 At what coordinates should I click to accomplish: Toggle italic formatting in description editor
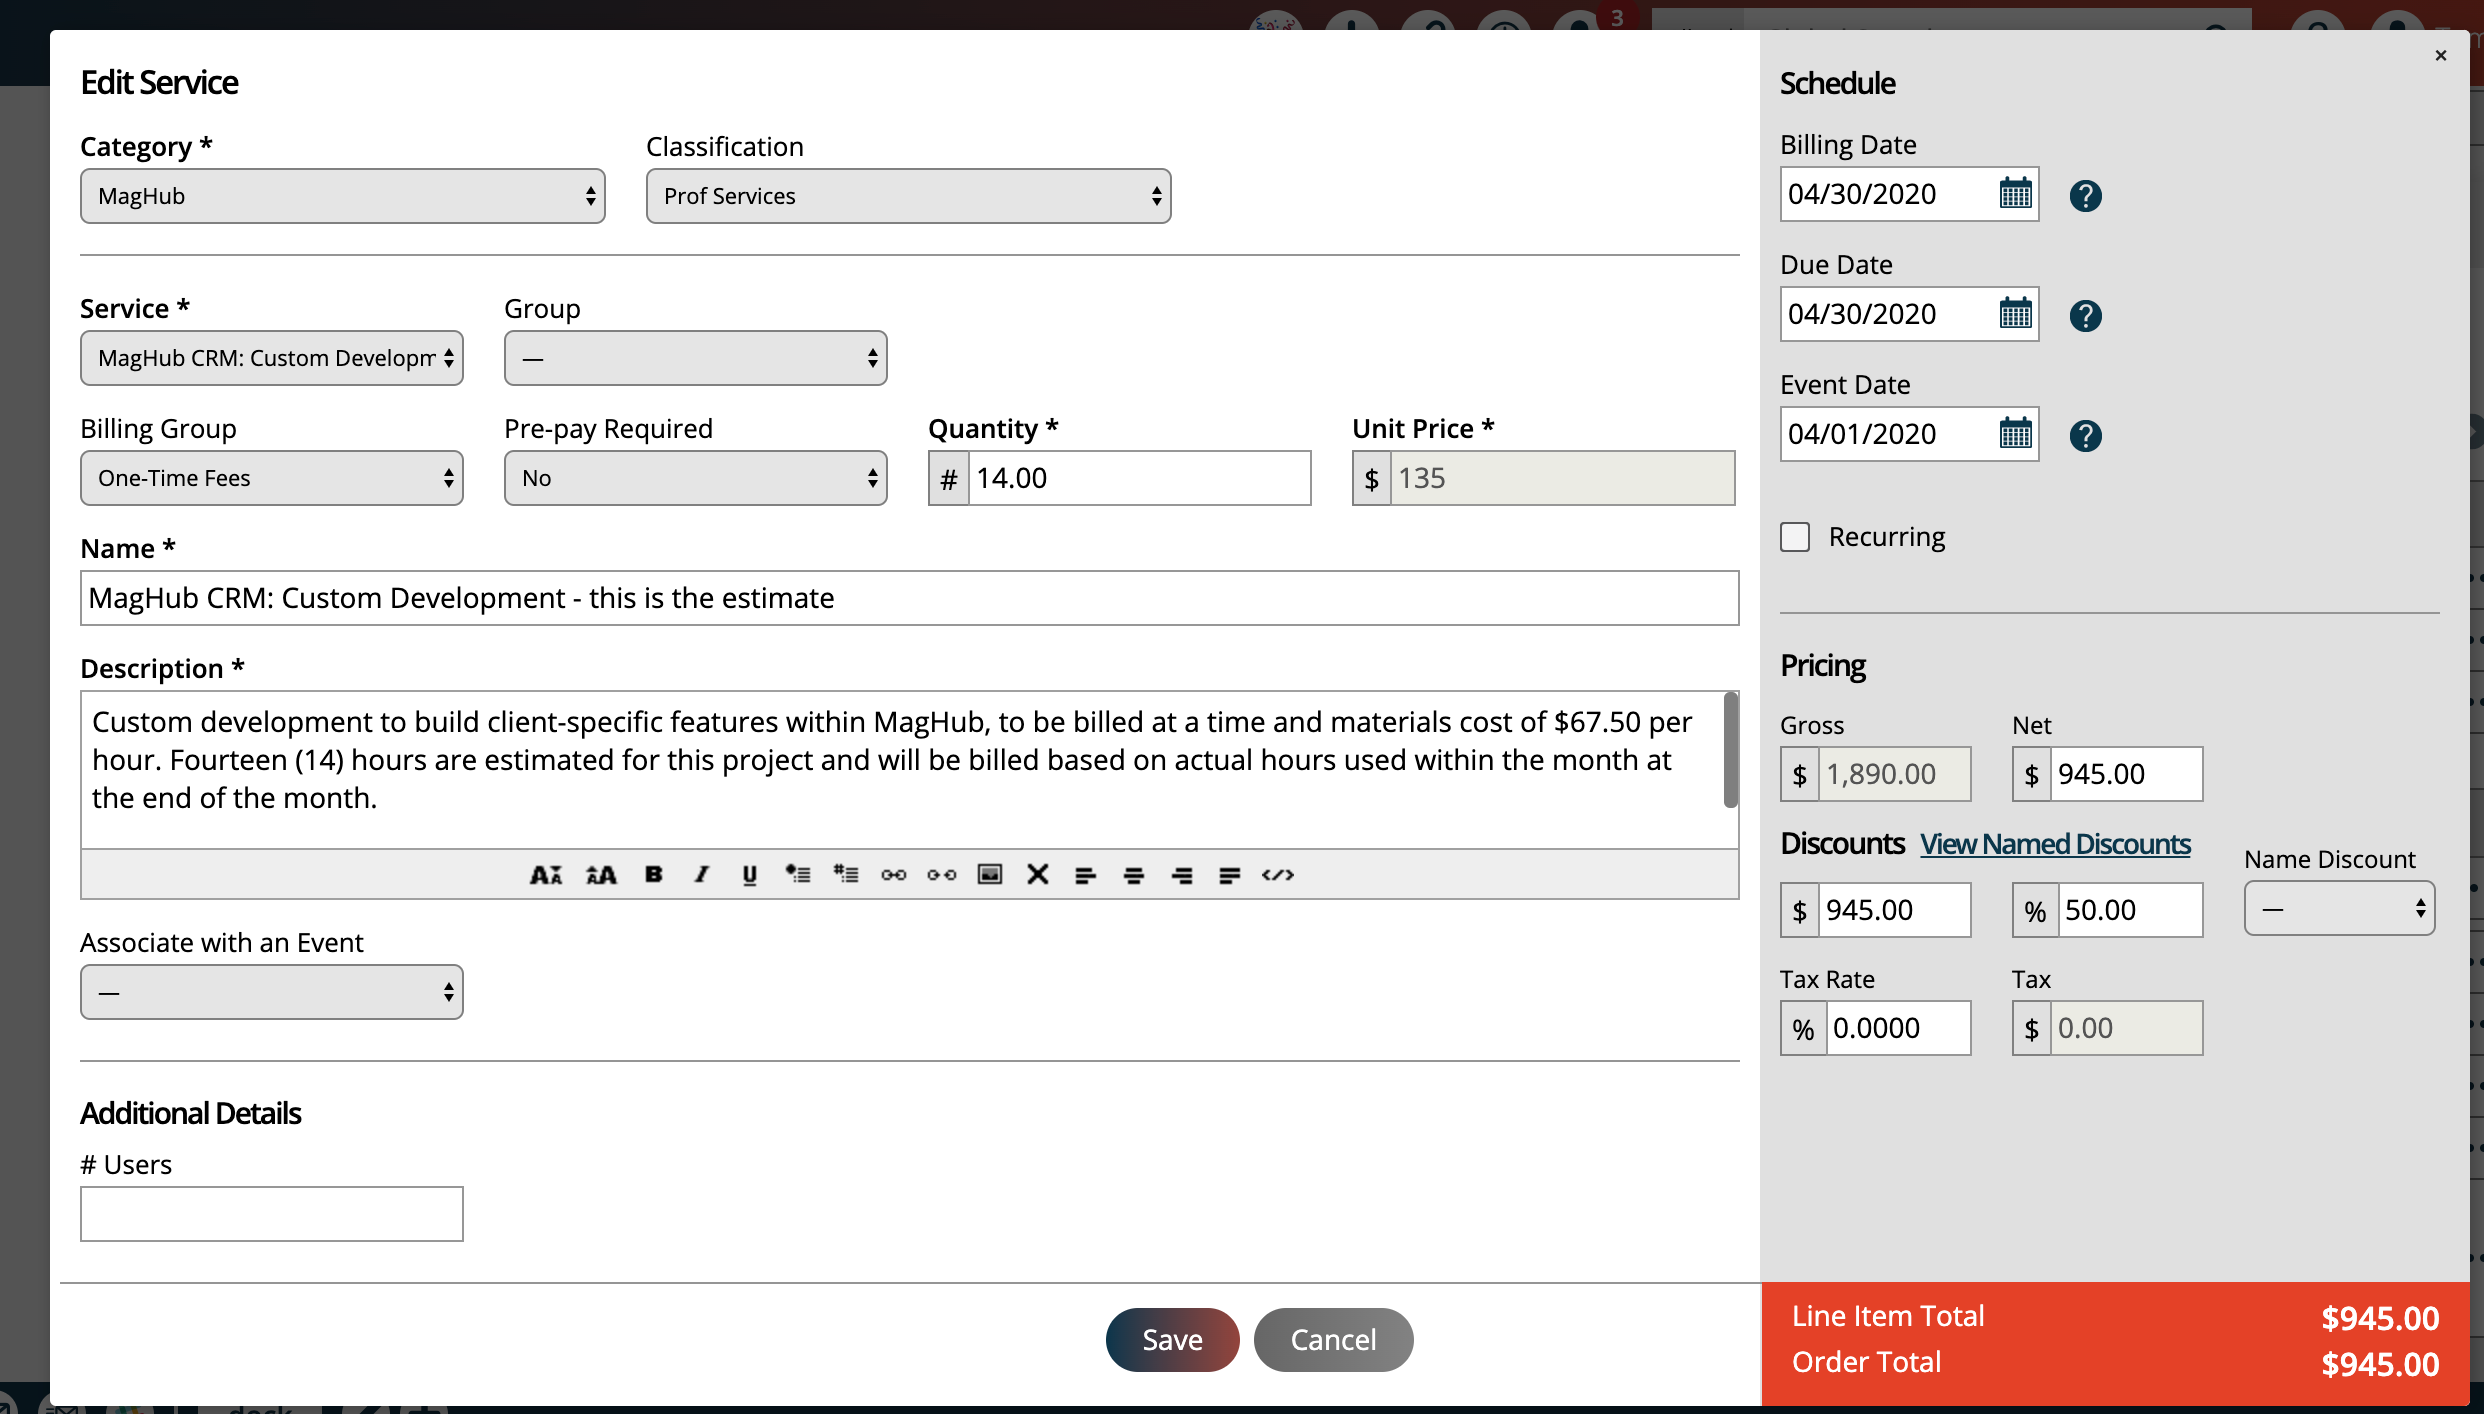click(x=702, y=875)
